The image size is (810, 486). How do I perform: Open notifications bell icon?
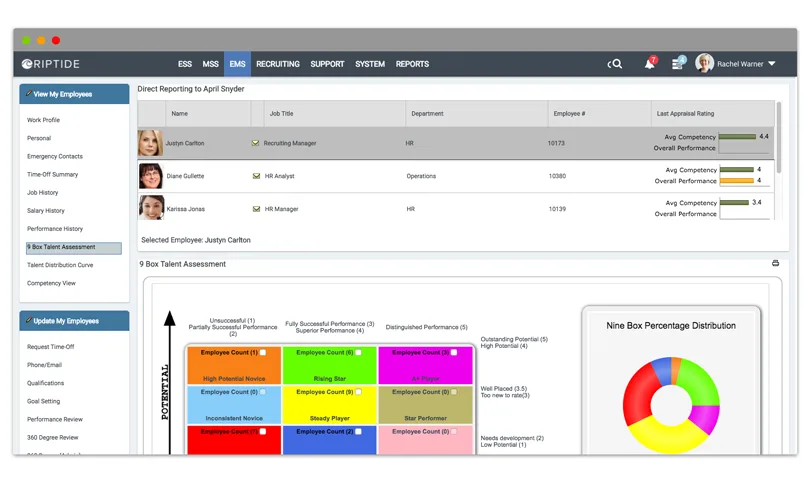click(650, 64)
